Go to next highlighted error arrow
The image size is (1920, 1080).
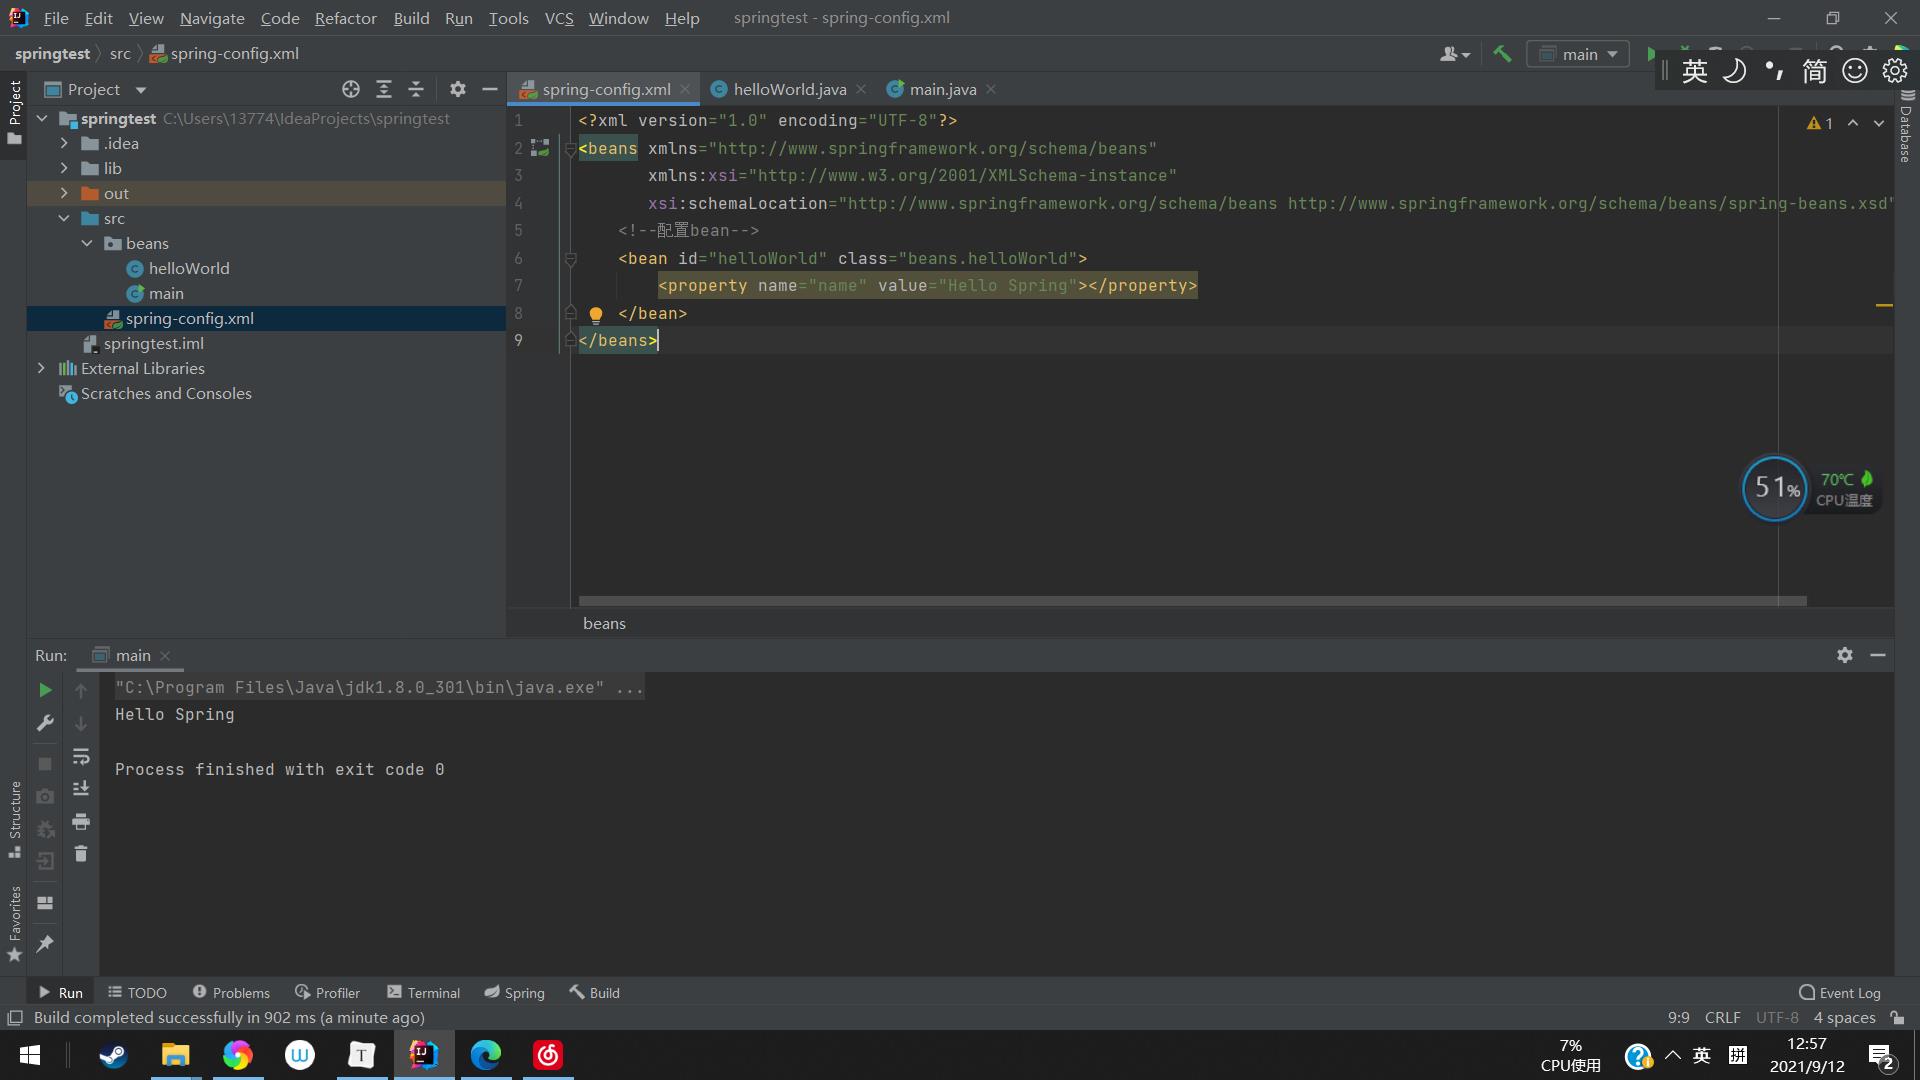tap(1879, 123)
